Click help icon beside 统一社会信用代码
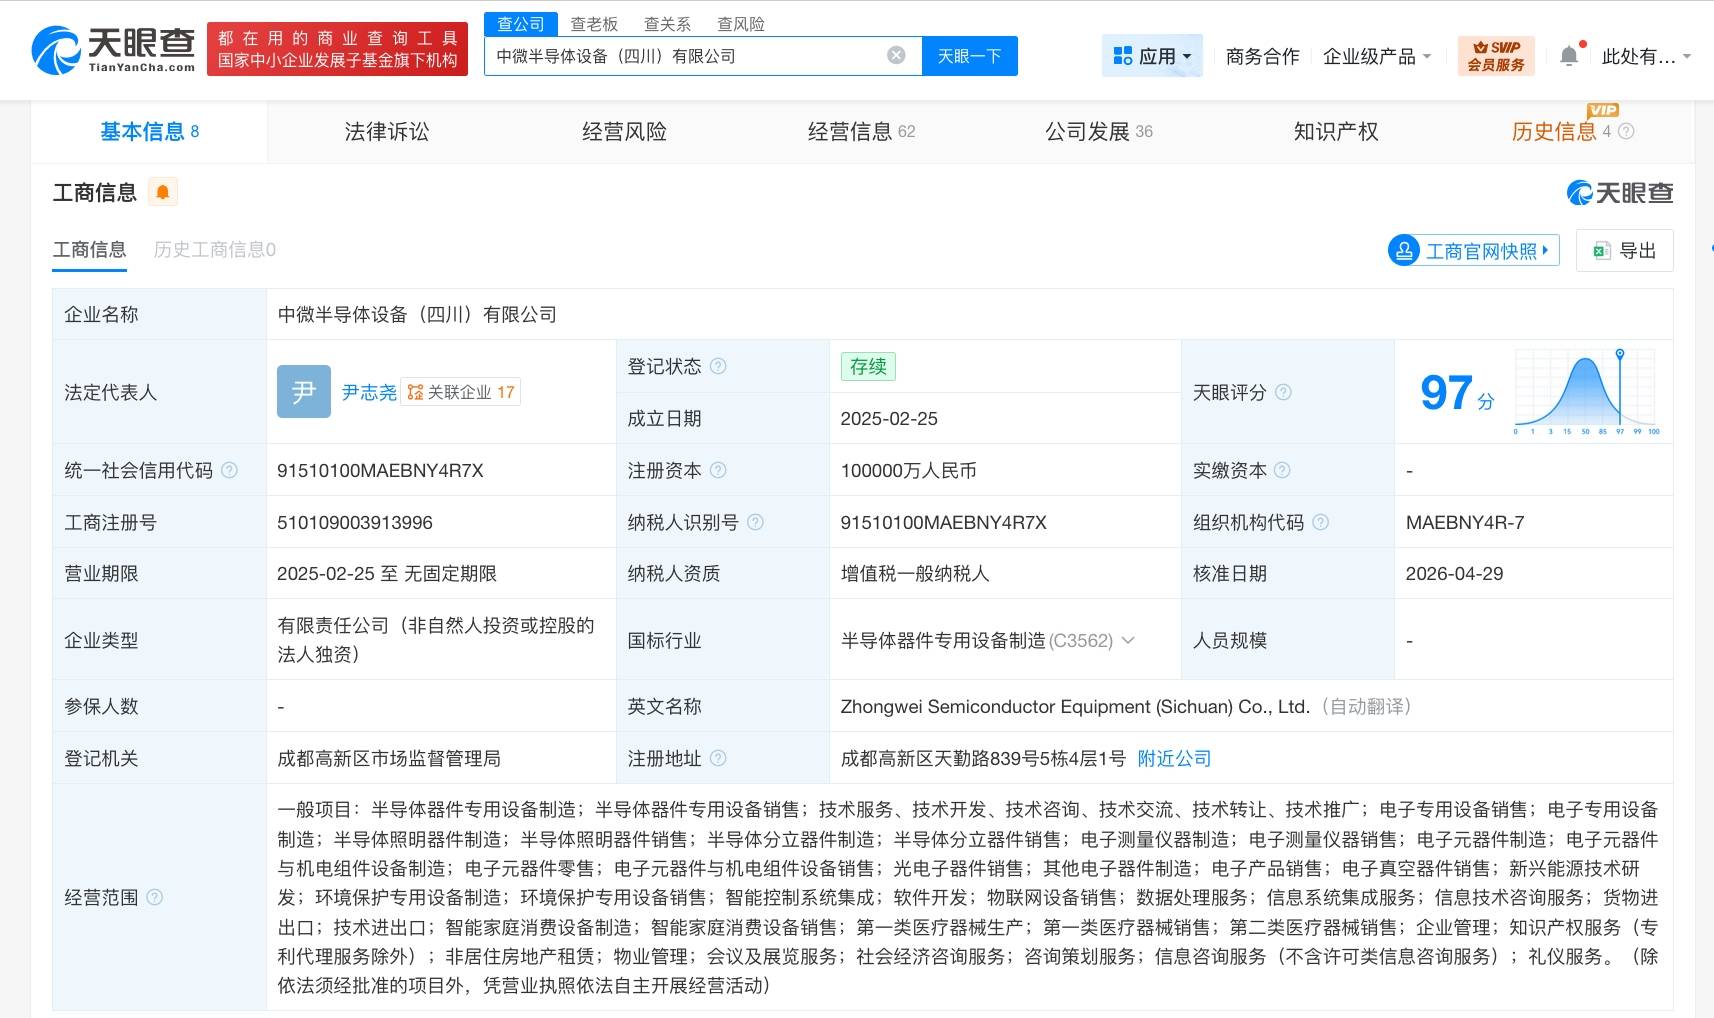The height and width of the screenshot is (1018, 1714). tap(229, 470)
